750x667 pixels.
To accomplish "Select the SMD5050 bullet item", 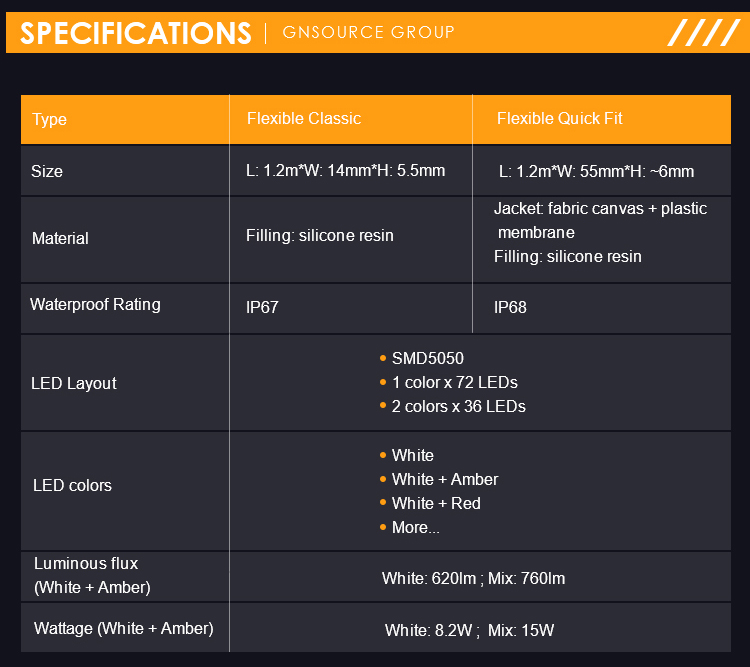I will 427,358.
